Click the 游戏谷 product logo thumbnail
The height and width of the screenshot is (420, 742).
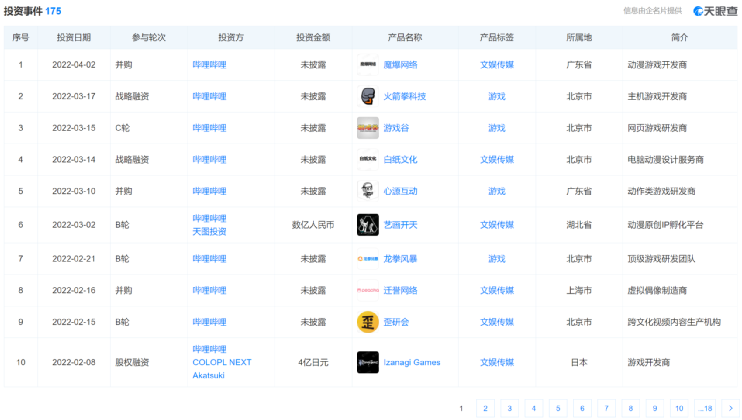tap(367, 128)
